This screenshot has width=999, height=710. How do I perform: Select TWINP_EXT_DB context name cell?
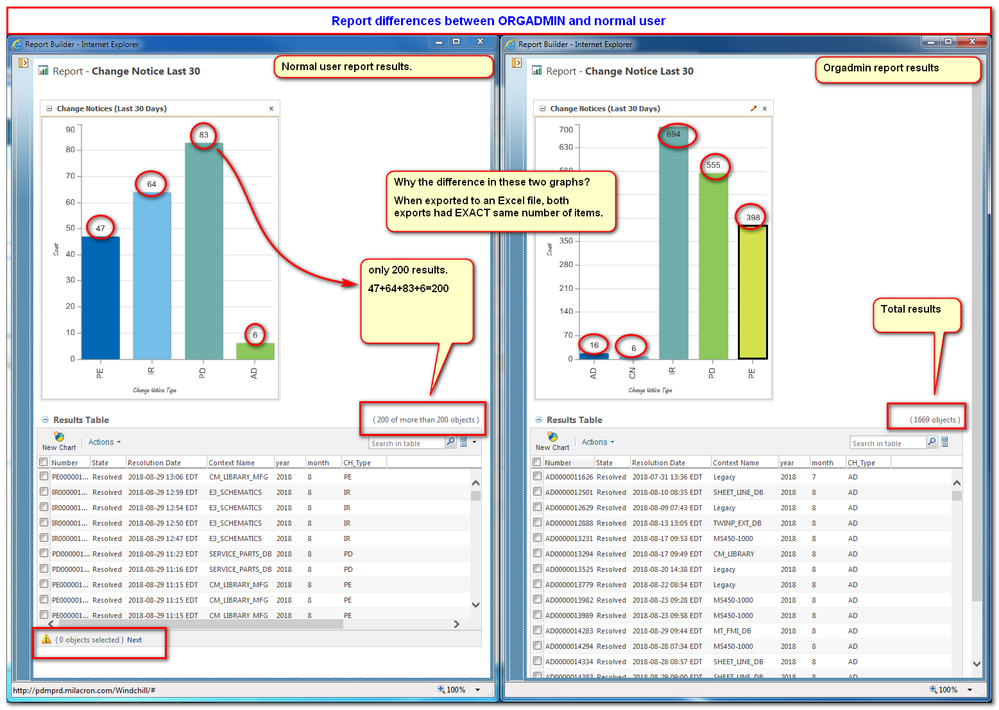[737, 523]
